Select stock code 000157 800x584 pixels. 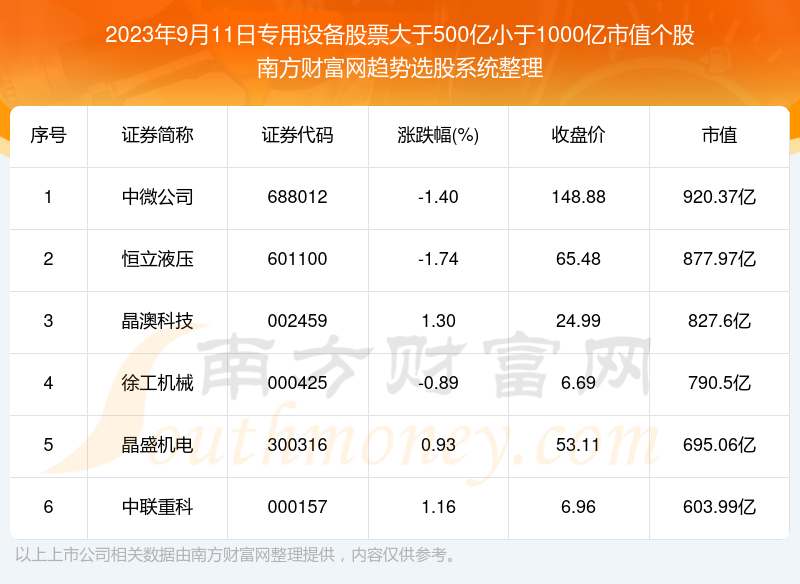(297, 507)
